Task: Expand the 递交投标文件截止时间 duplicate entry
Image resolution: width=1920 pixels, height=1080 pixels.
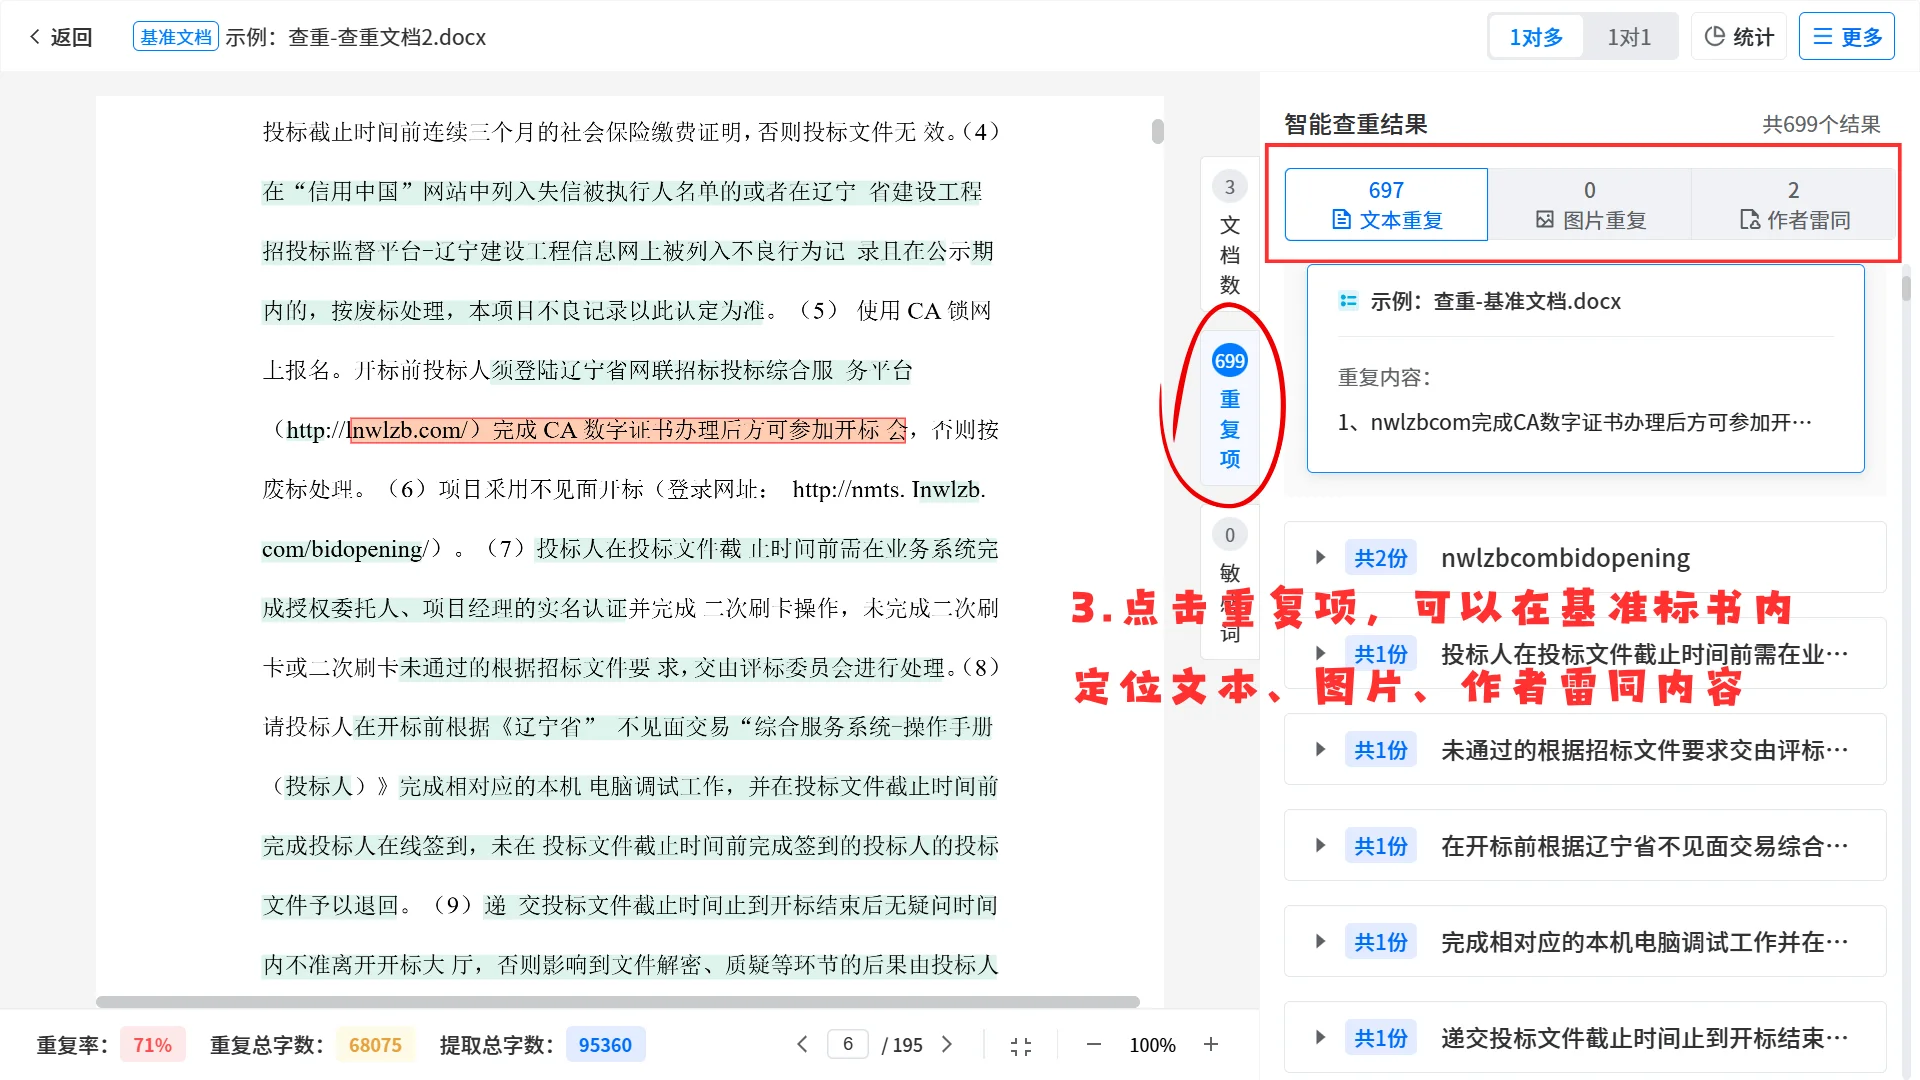Action: pos(1320,1037)
